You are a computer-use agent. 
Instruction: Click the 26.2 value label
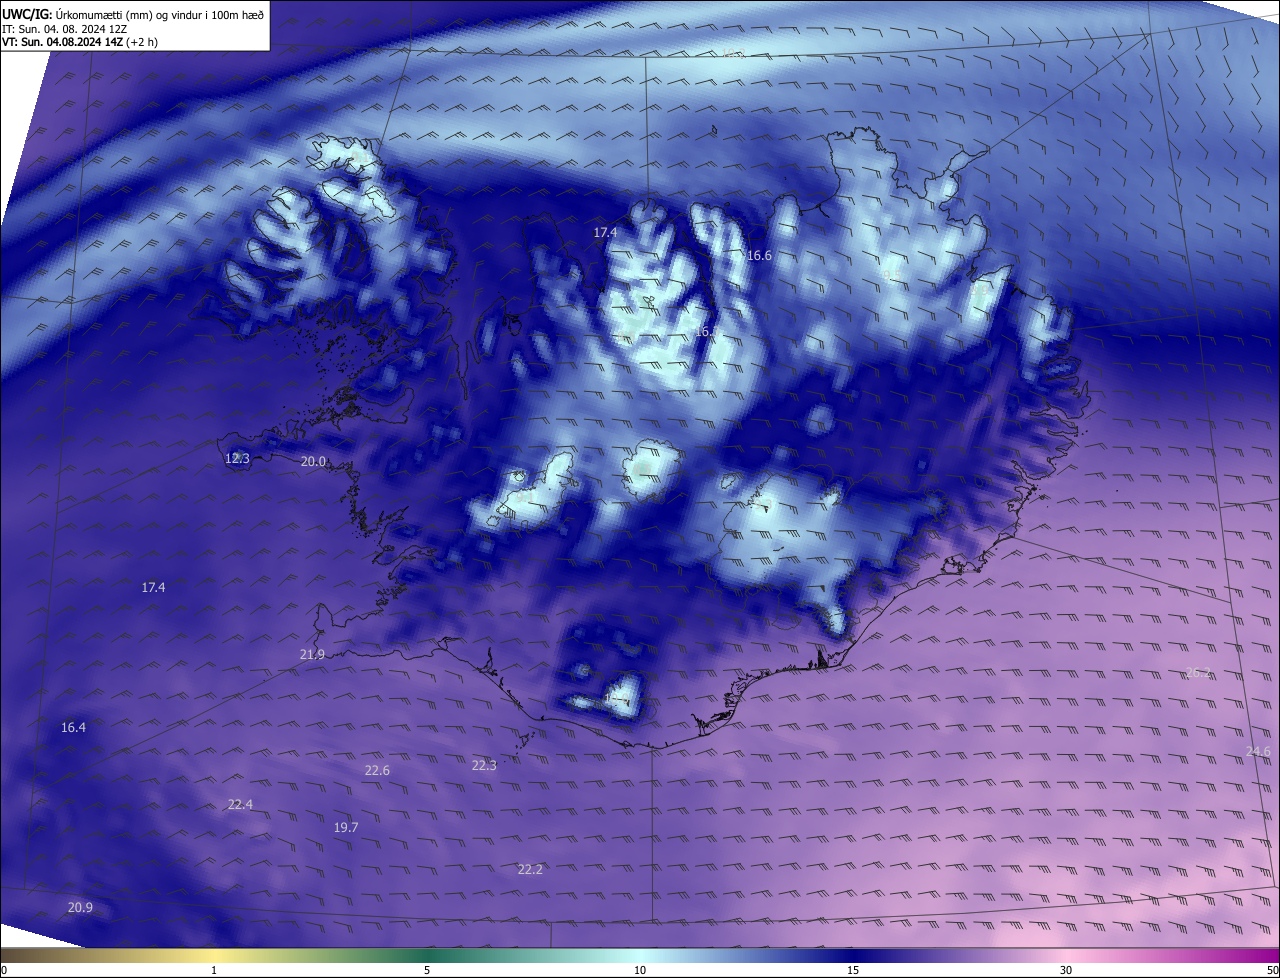point(1198,673)
